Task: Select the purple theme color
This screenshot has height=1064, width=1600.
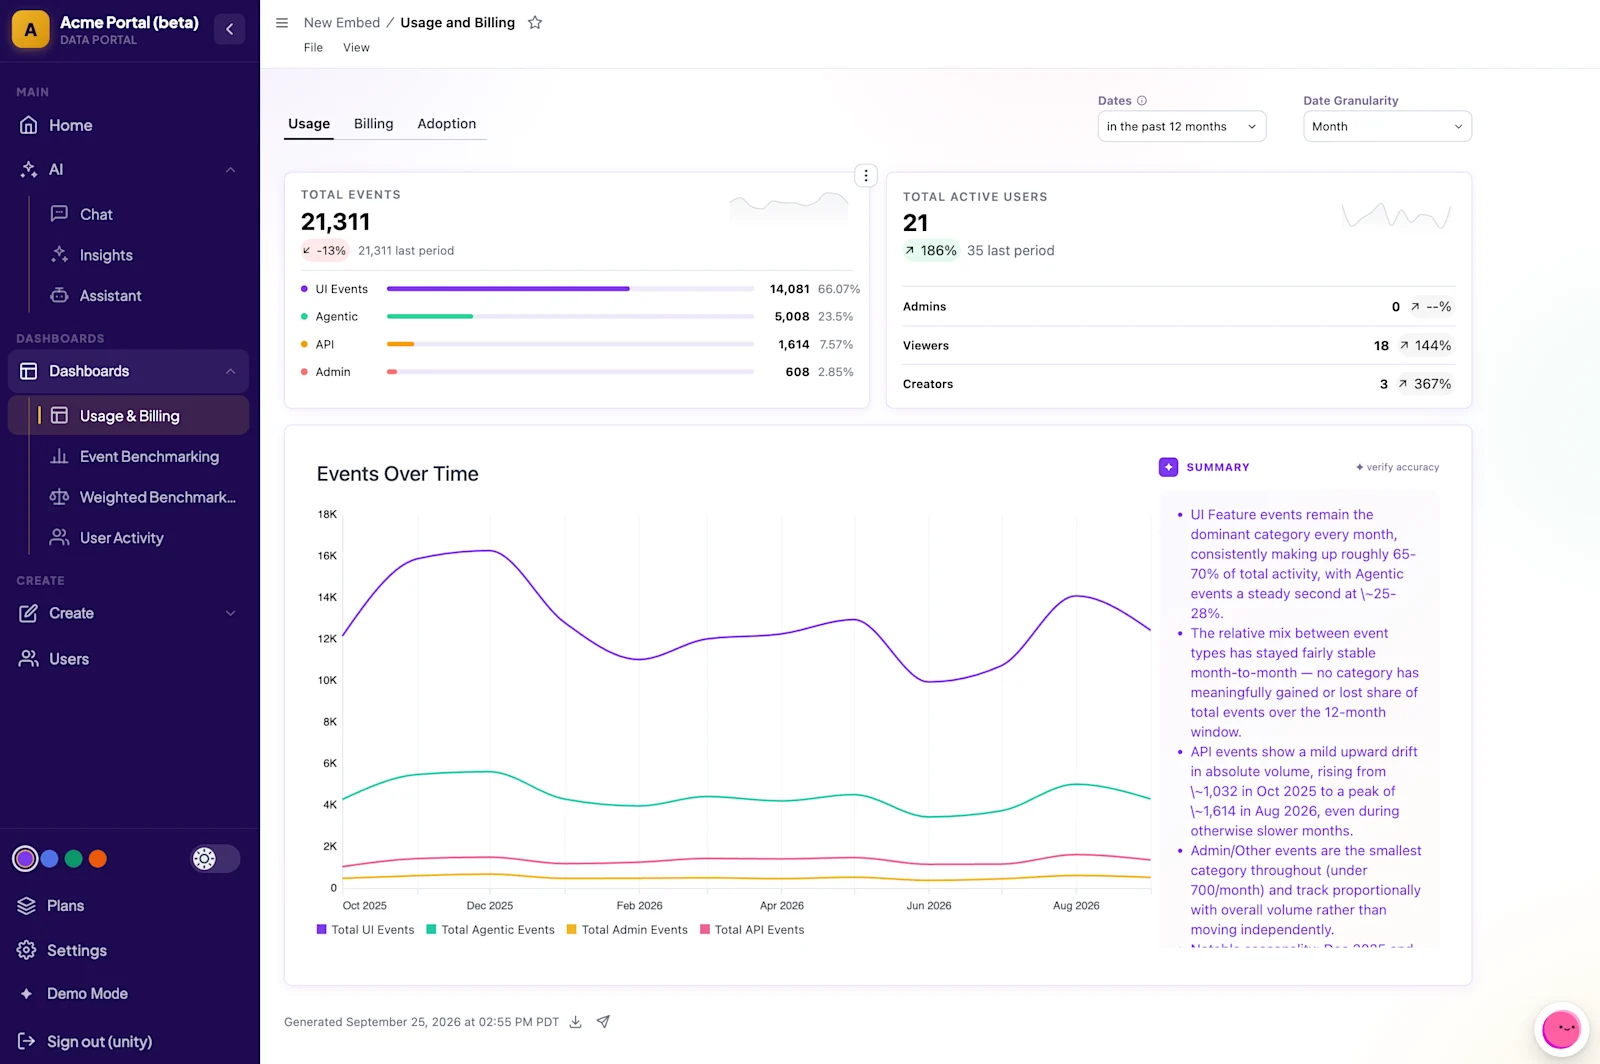Action: (25, 859)
